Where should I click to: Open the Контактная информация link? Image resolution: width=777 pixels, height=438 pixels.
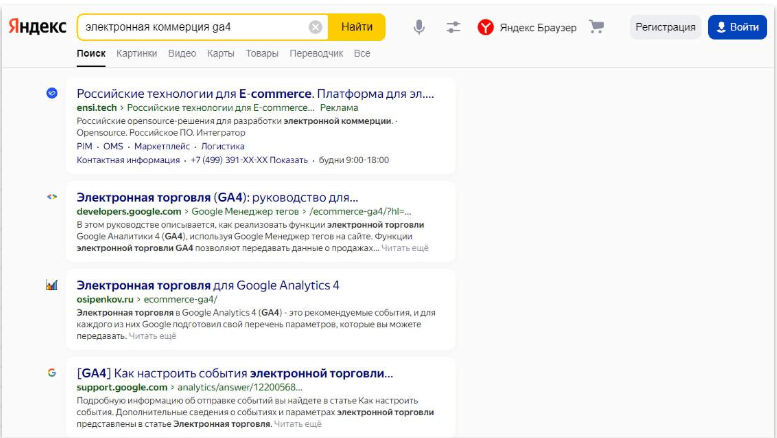pos(128,160)
